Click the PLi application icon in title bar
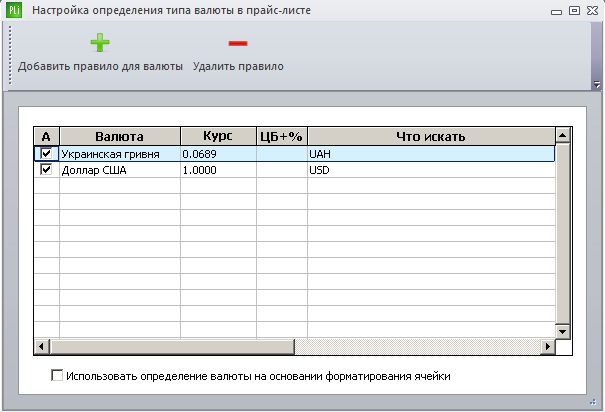This screenshot has width=605, height=412. (14, 10)
